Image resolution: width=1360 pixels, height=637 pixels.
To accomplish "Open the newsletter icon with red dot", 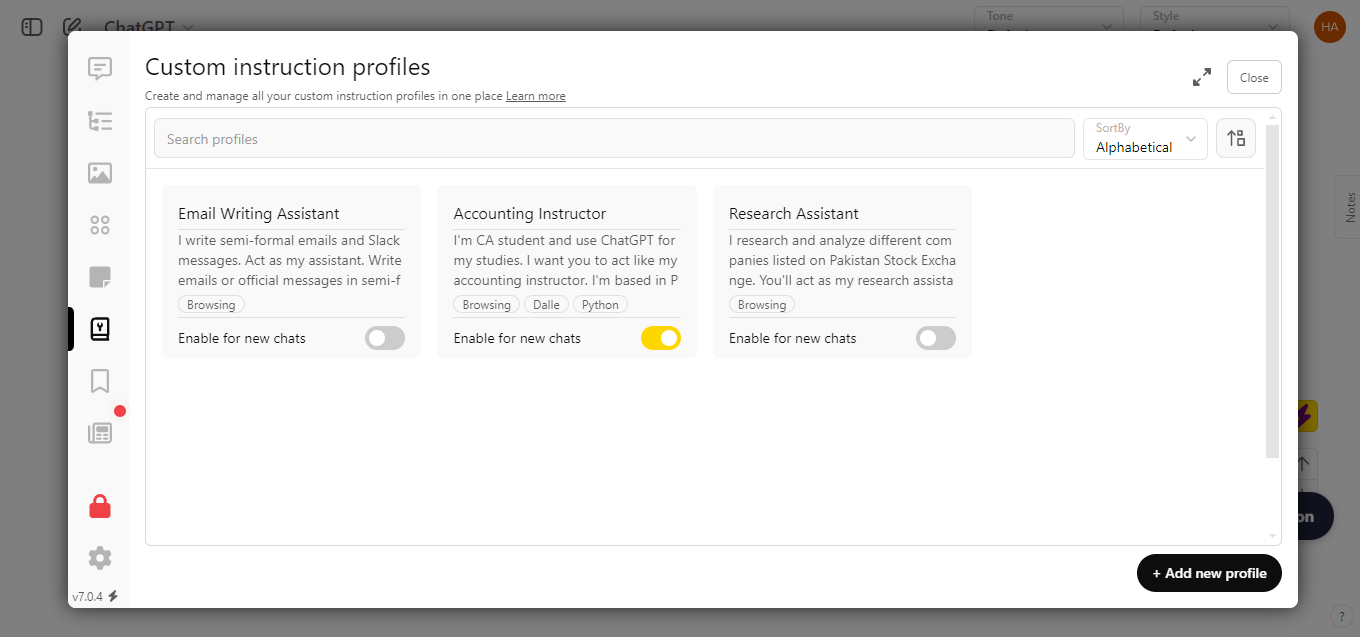I will pos(99,432).
